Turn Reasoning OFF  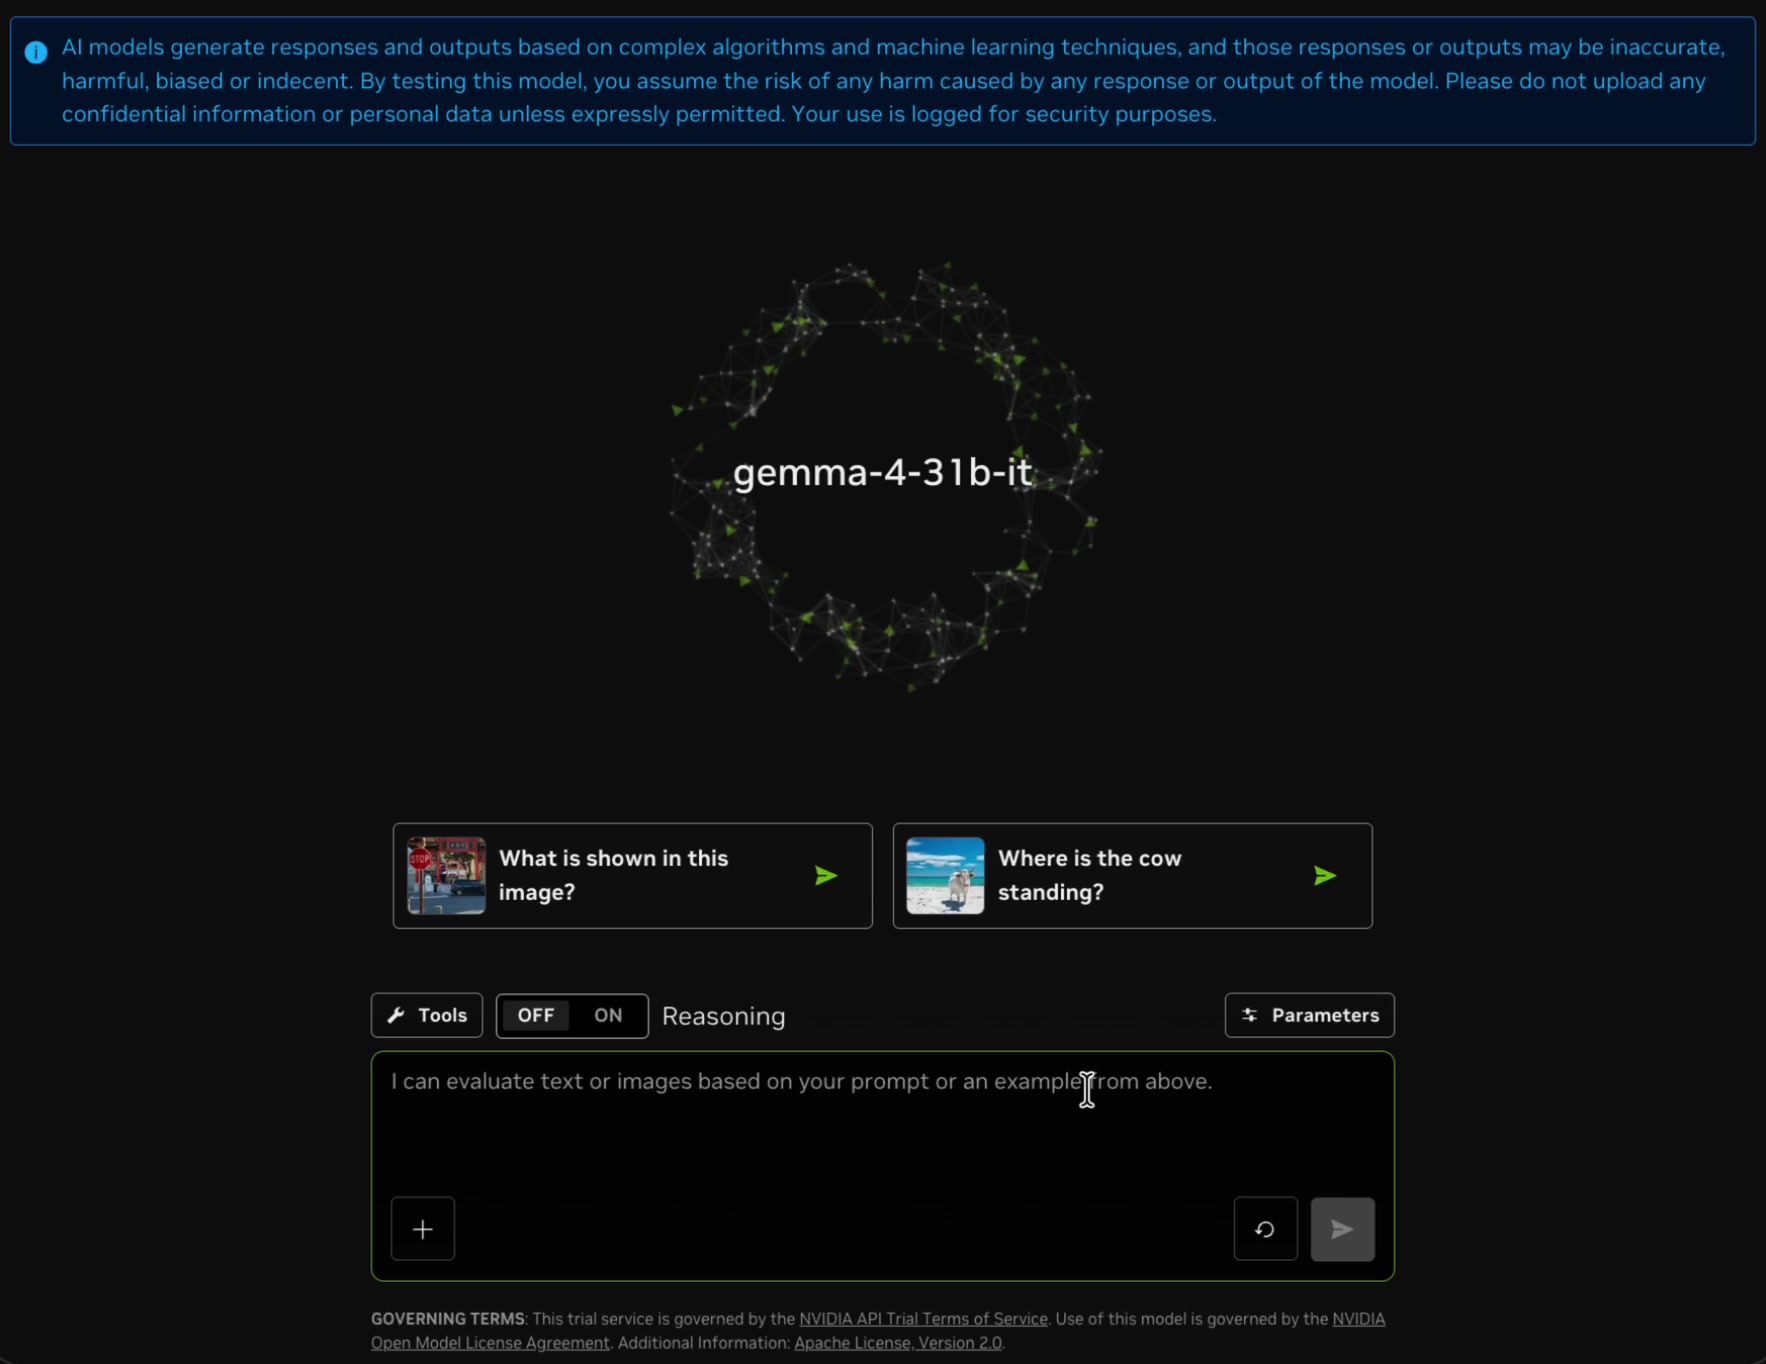[x=536, y=1015]
